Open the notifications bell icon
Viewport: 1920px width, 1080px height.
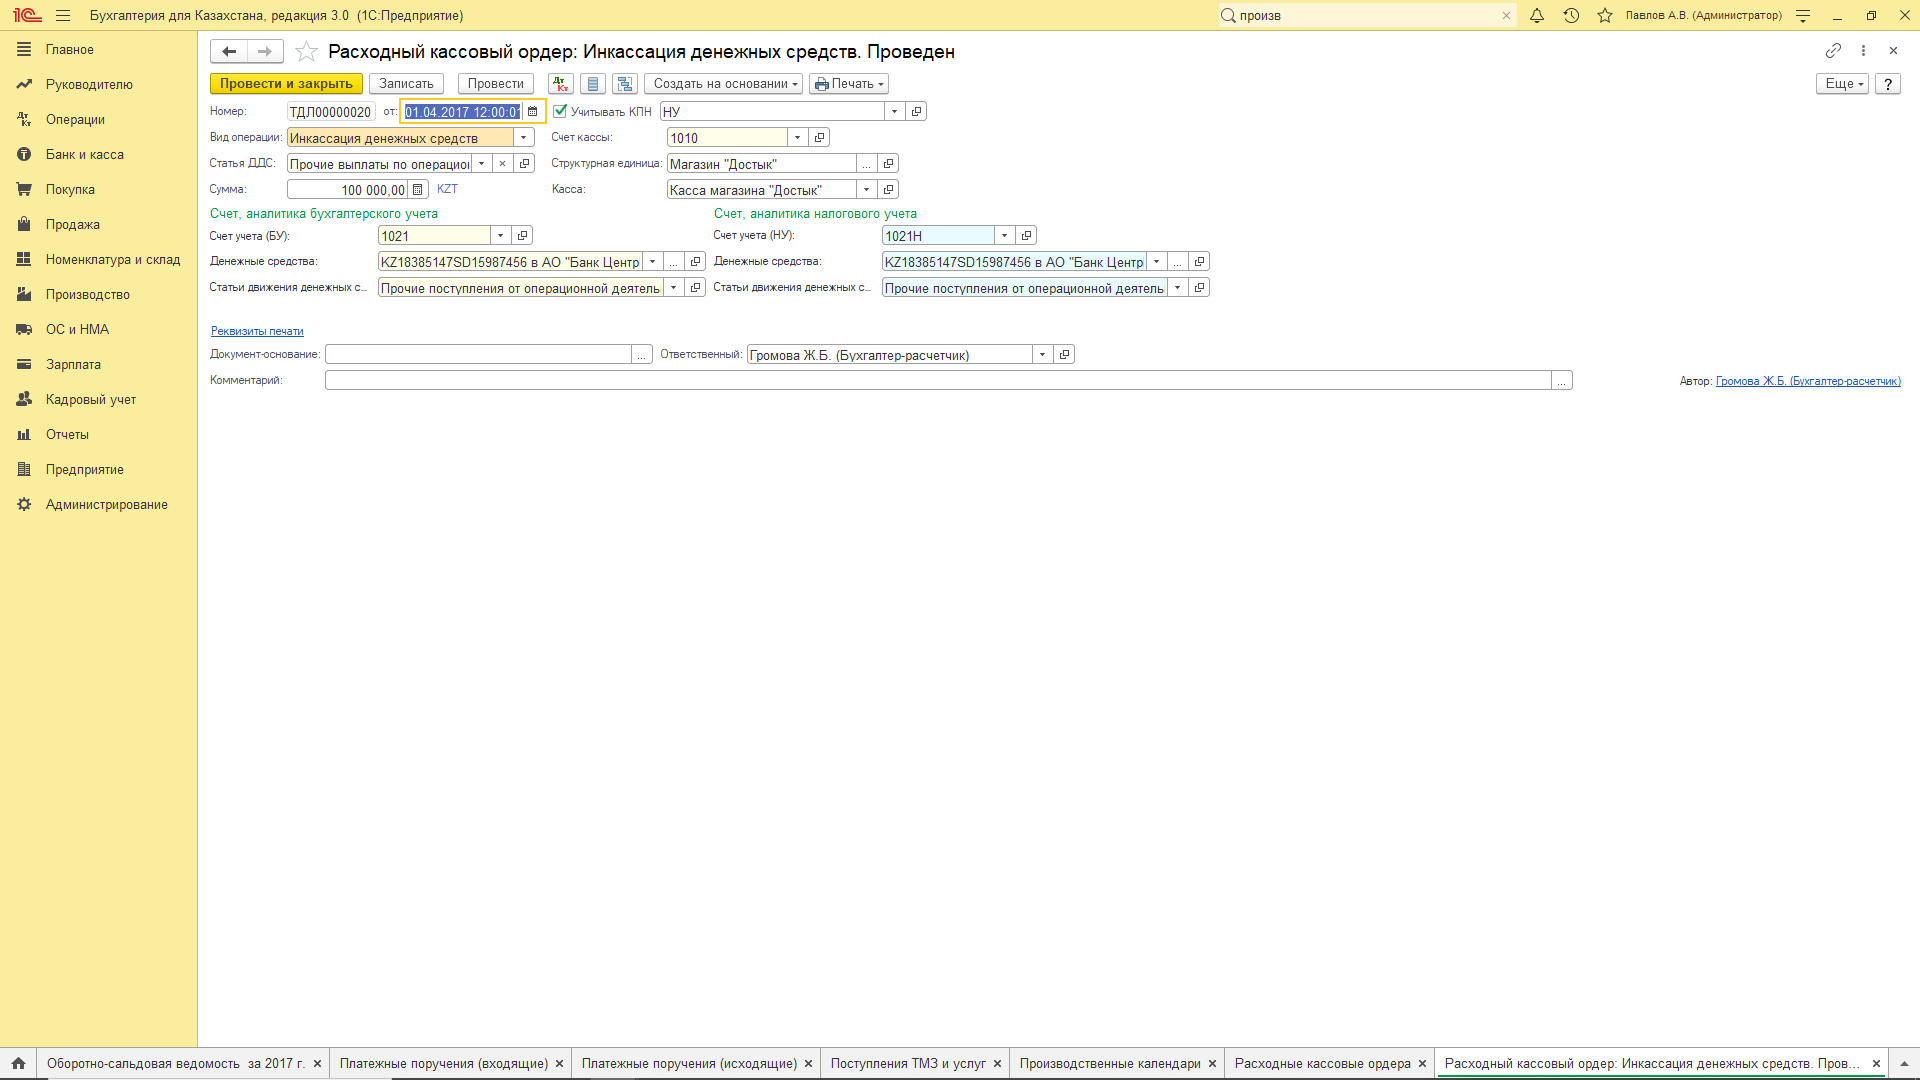coord(1537,15)
